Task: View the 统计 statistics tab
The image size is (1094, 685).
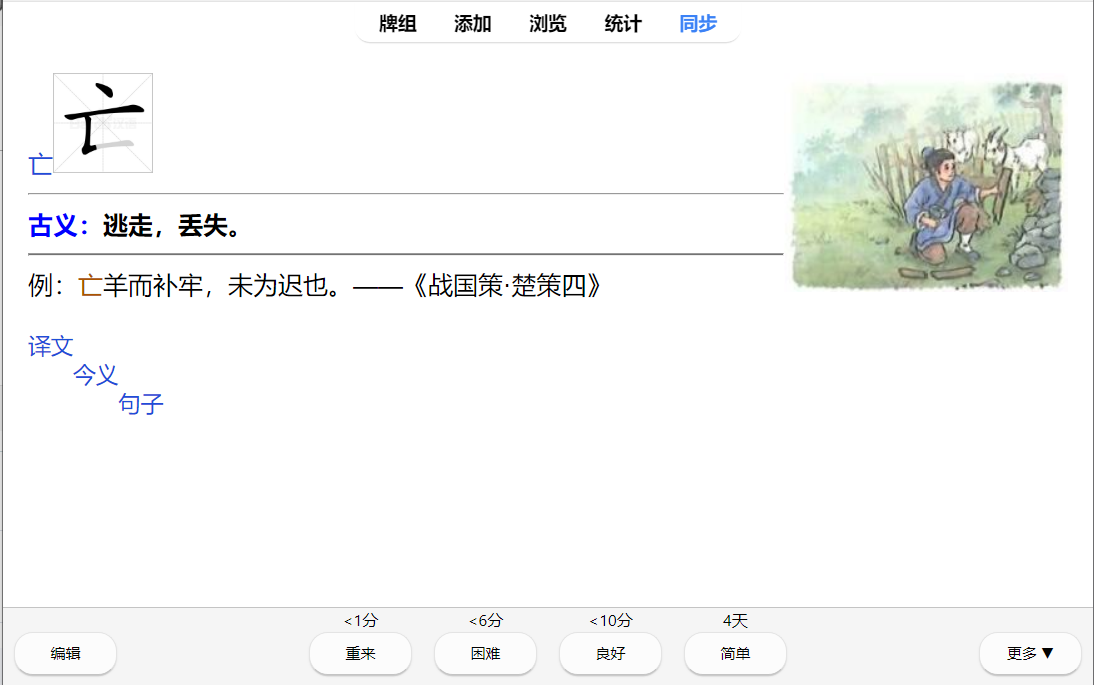Action: pos(622,24)
